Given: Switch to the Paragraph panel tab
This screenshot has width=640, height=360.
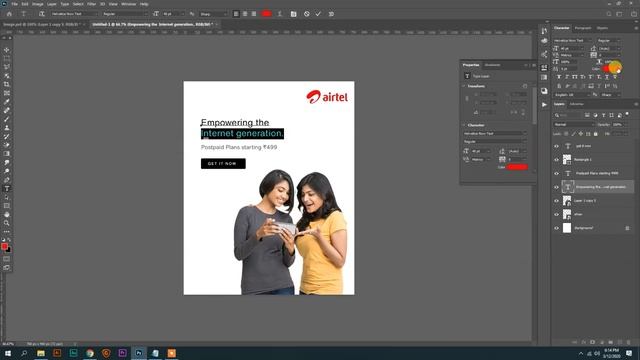Looking at the screenshot, I should click(x=583, y=28).
